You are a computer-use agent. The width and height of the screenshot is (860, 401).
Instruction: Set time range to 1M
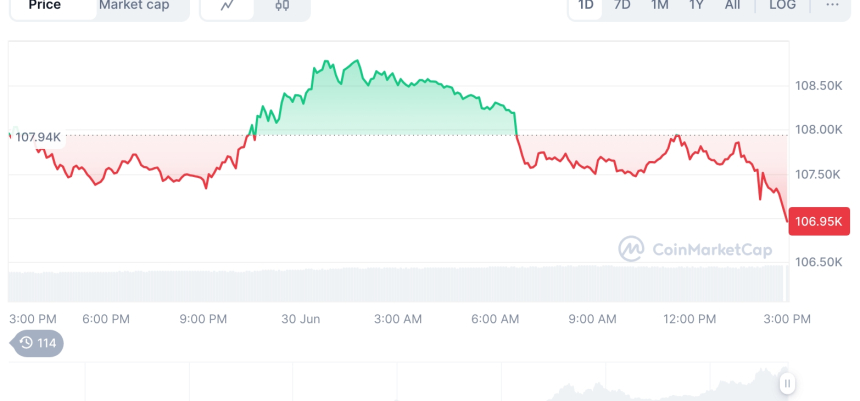(x=659, y=6)
